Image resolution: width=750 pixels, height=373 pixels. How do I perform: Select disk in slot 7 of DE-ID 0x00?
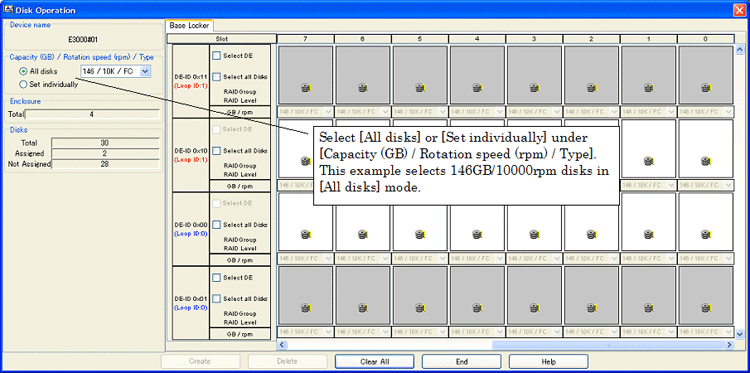pos(305,222)
